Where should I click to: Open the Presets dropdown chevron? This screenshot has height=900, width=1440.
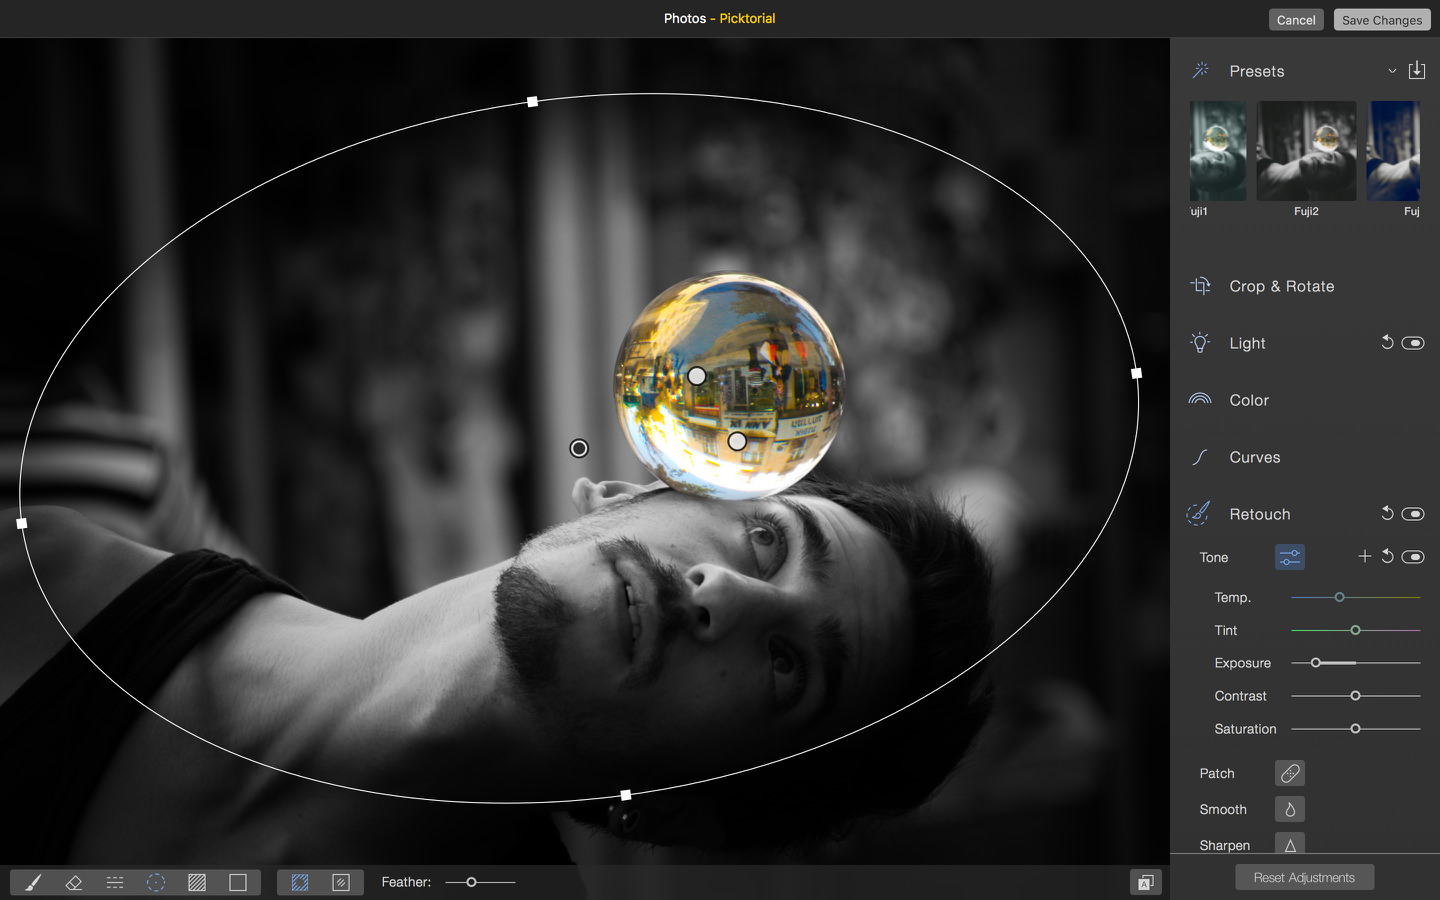click(1392, 71)
